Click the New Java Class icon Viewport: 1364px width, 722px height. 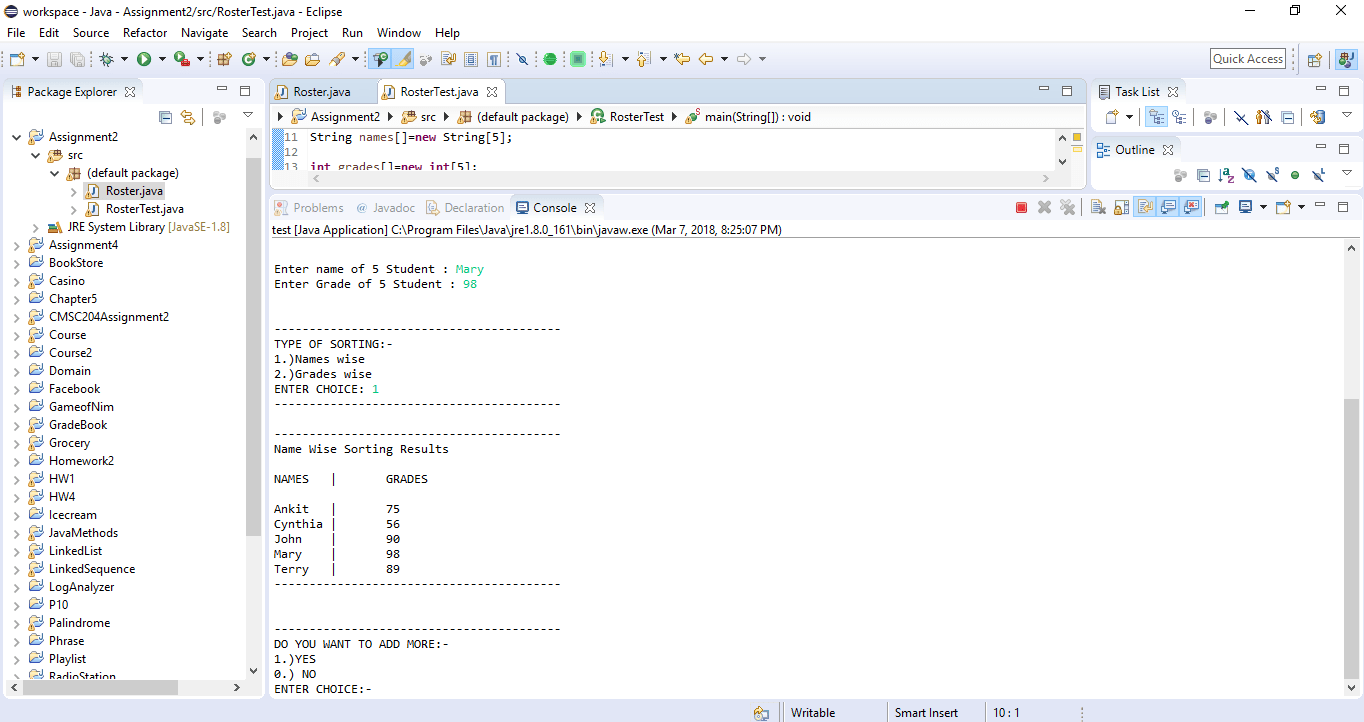(249, 59)
